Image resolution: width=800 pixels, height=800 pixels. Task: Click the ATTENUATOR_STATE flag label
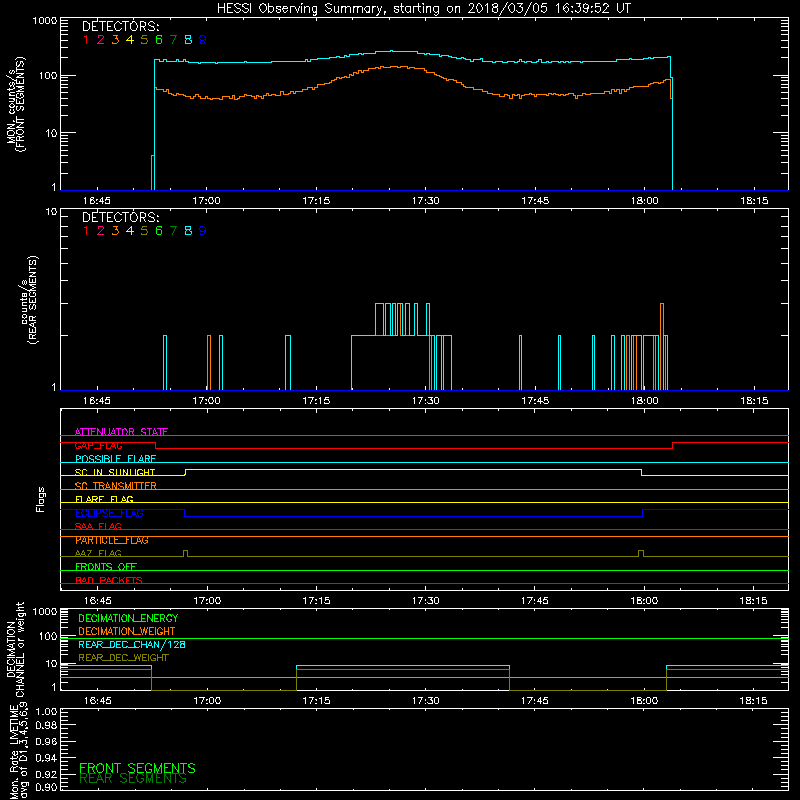pos(121,432)
